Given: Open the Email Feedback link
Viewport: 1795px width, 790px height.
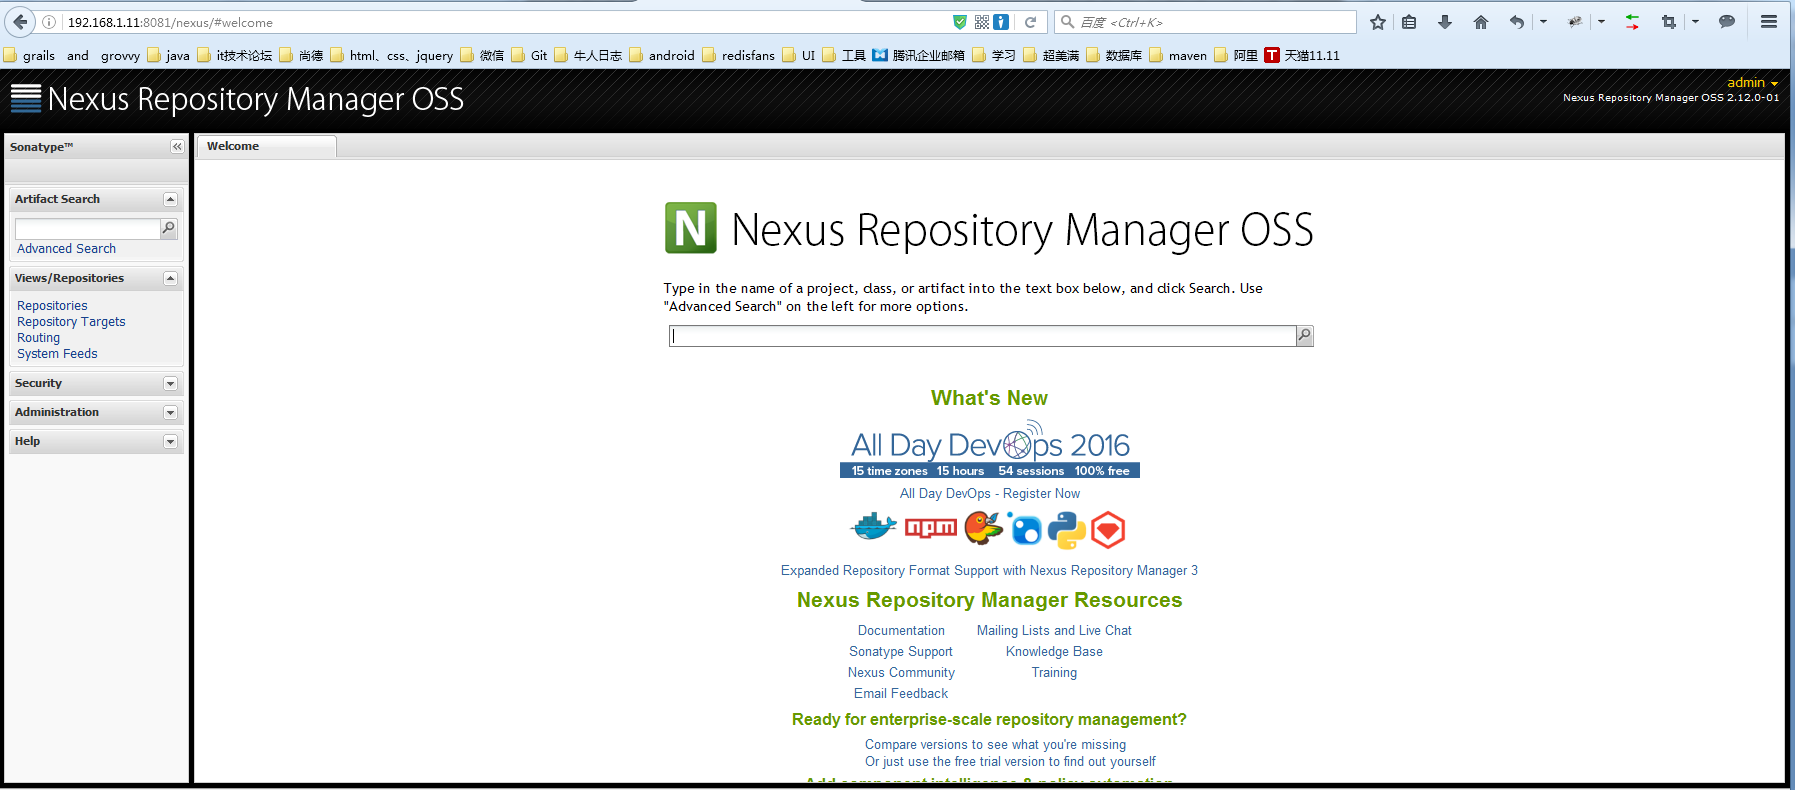Looking at the screenshot, I should [x=901, y=694].
